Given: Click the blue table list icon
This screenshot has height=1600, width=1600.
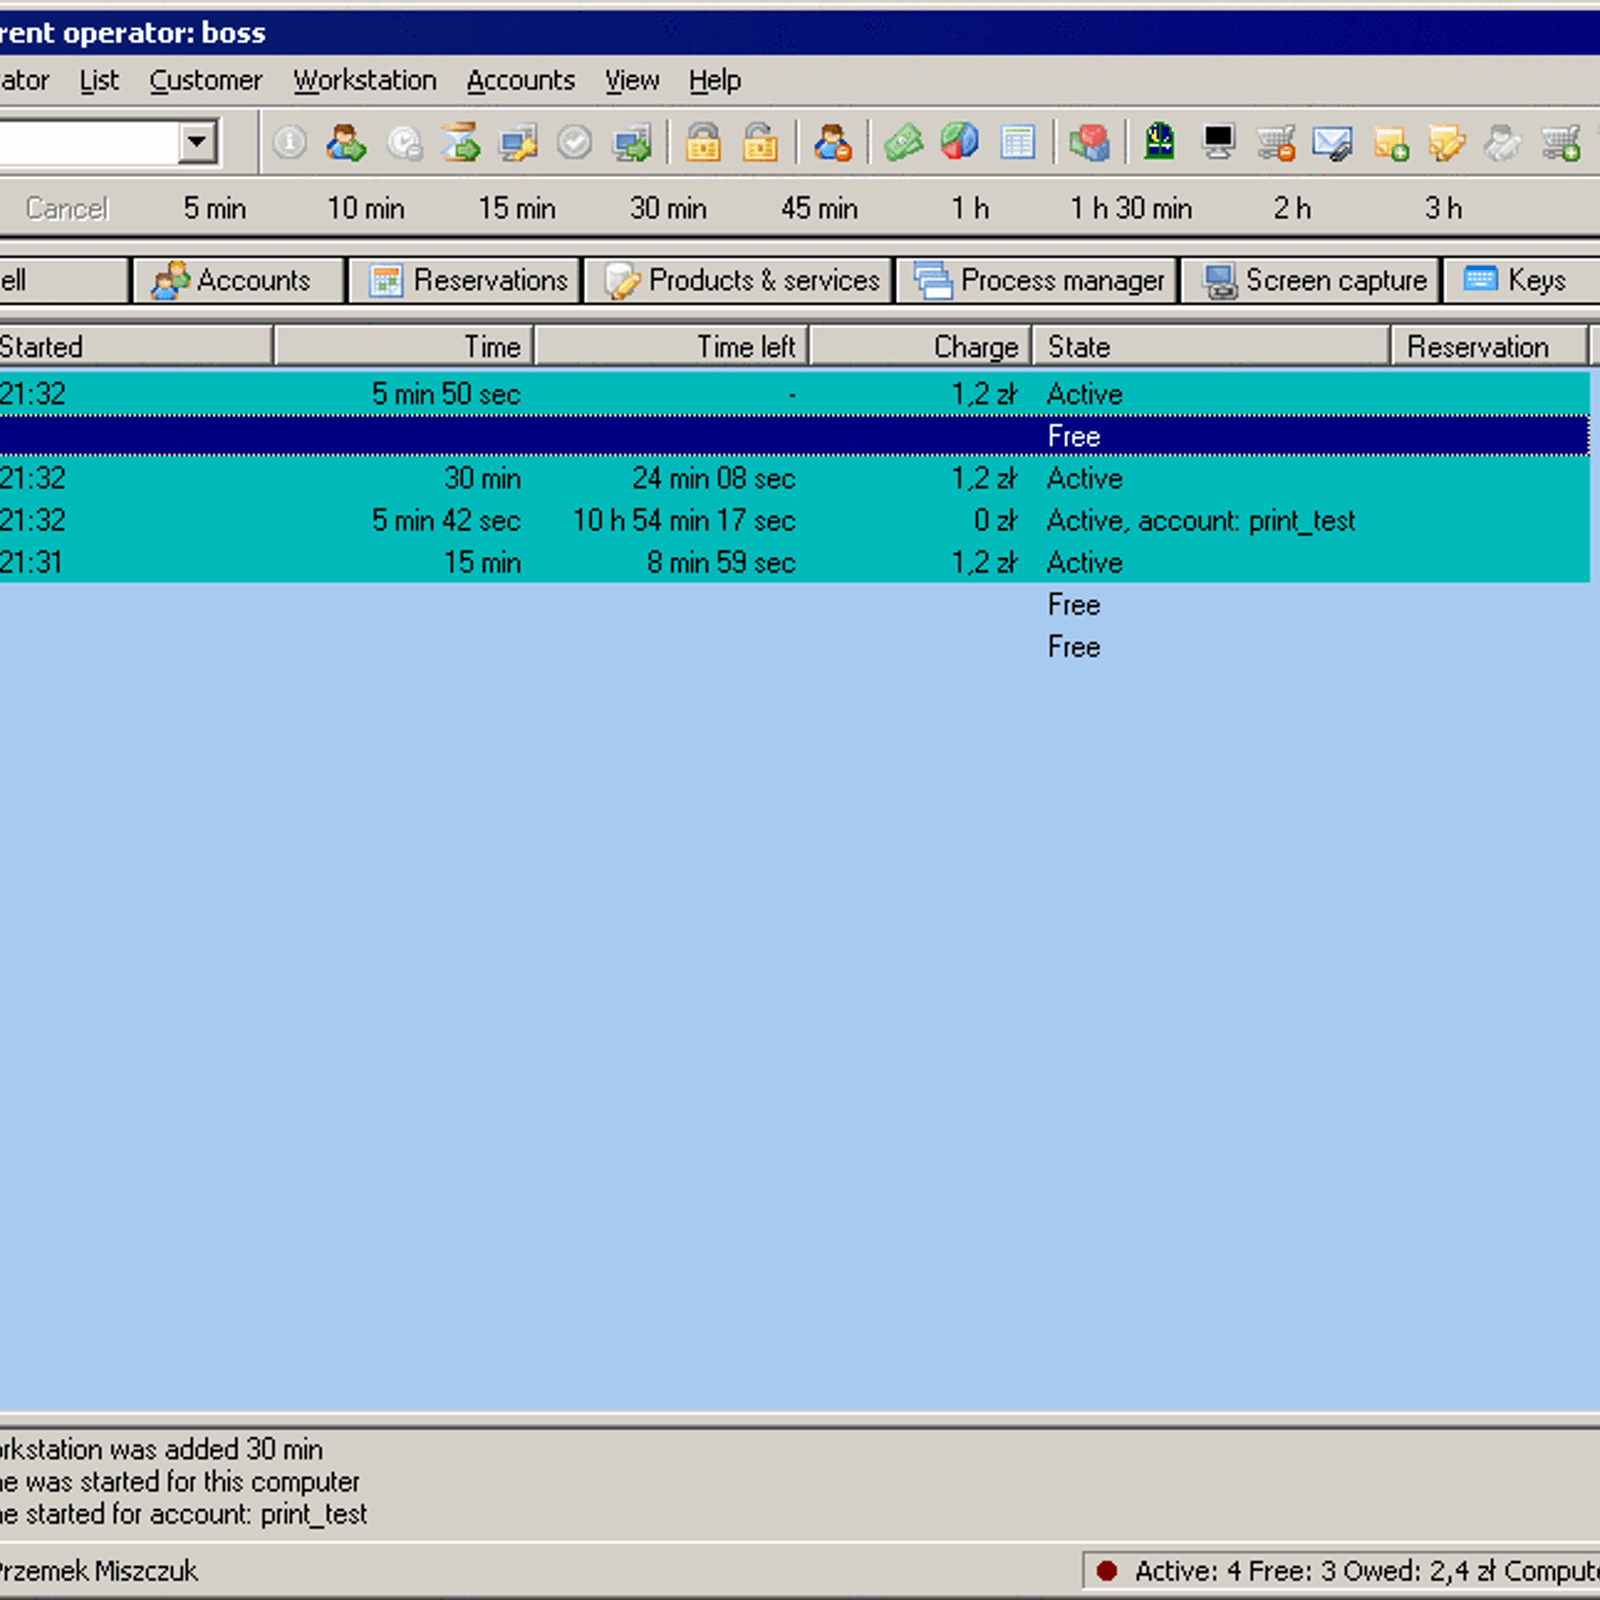Looking at the screenshot, I should click(1017, 143).
